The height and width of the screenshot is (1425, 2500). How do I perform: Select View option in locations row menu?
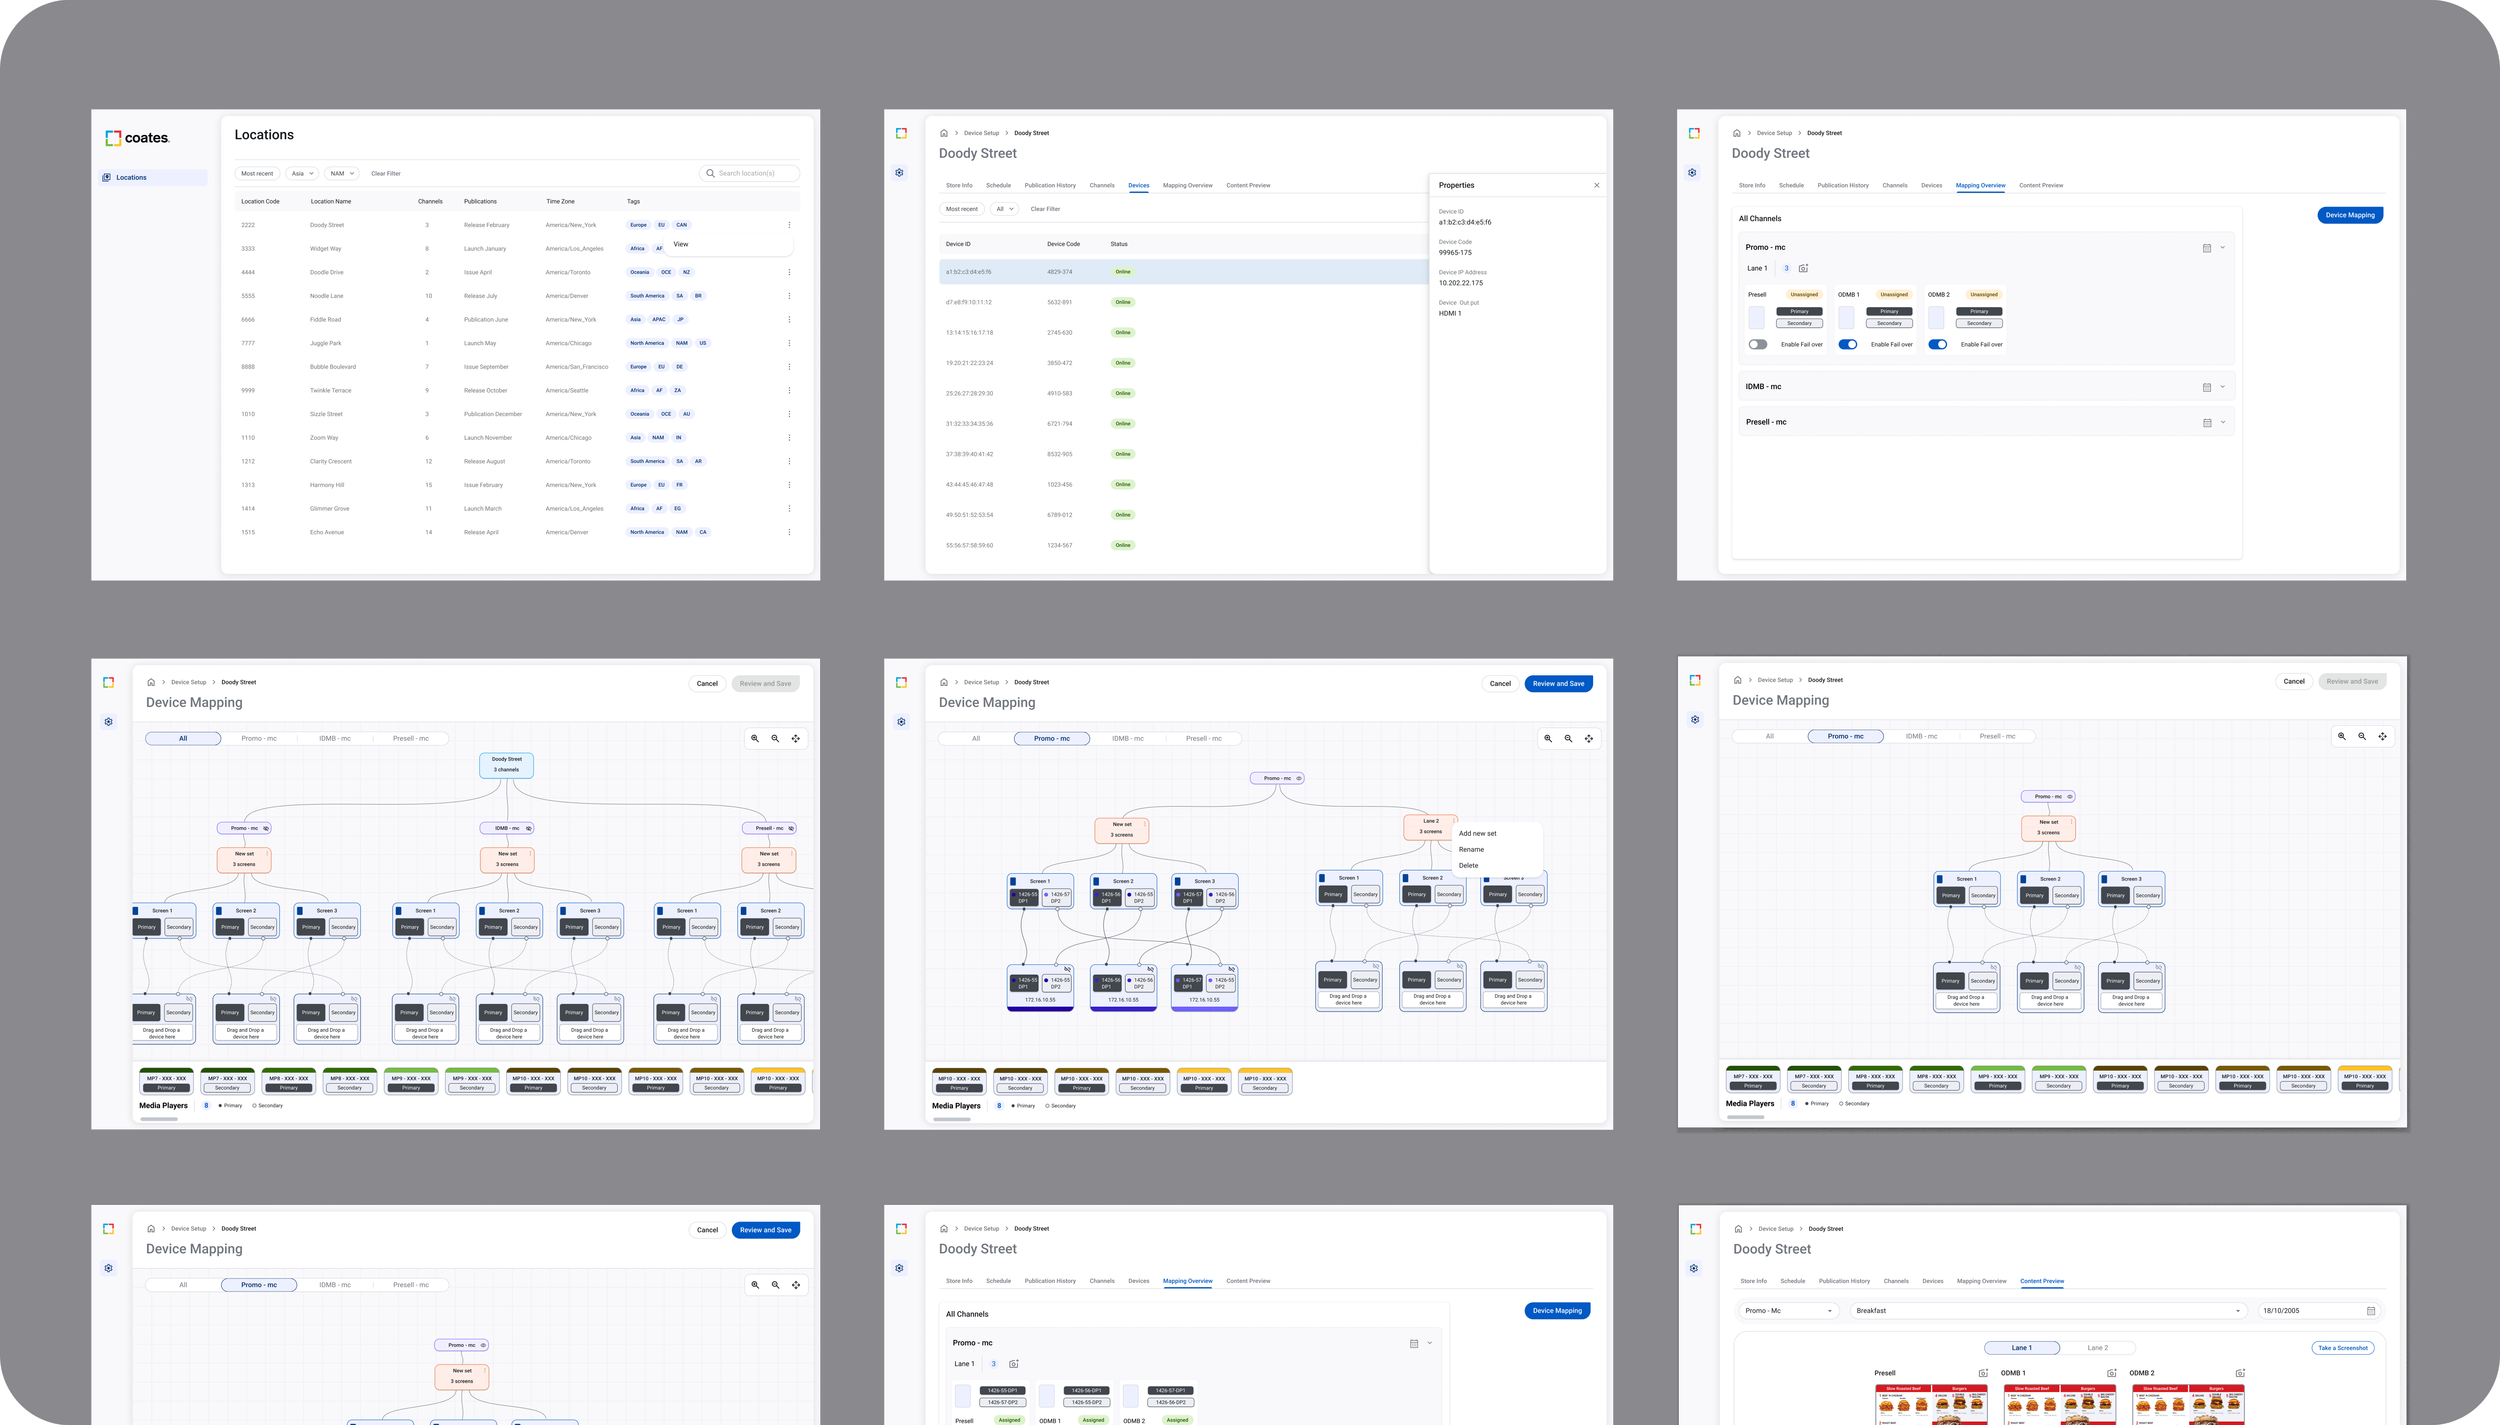[681, 244]
